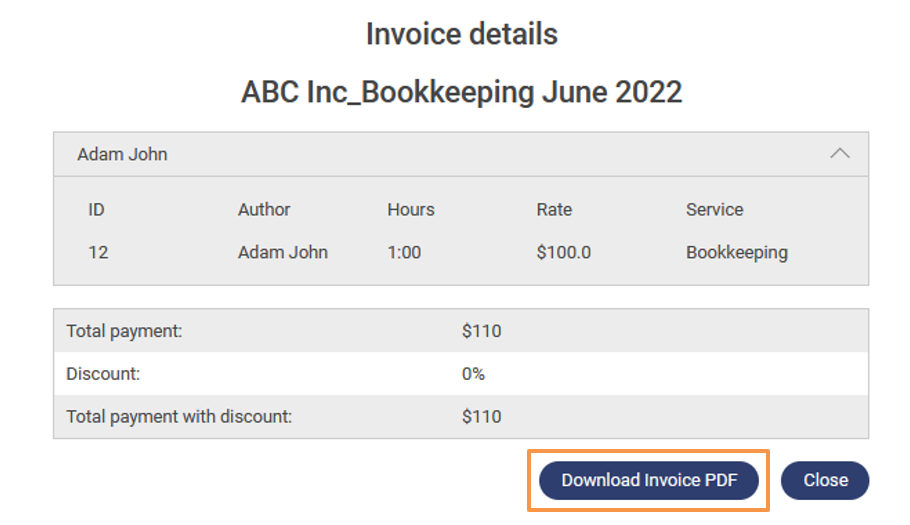Click the Author column header
Viewport: 910px width, 525px height.
pos(264,210)
